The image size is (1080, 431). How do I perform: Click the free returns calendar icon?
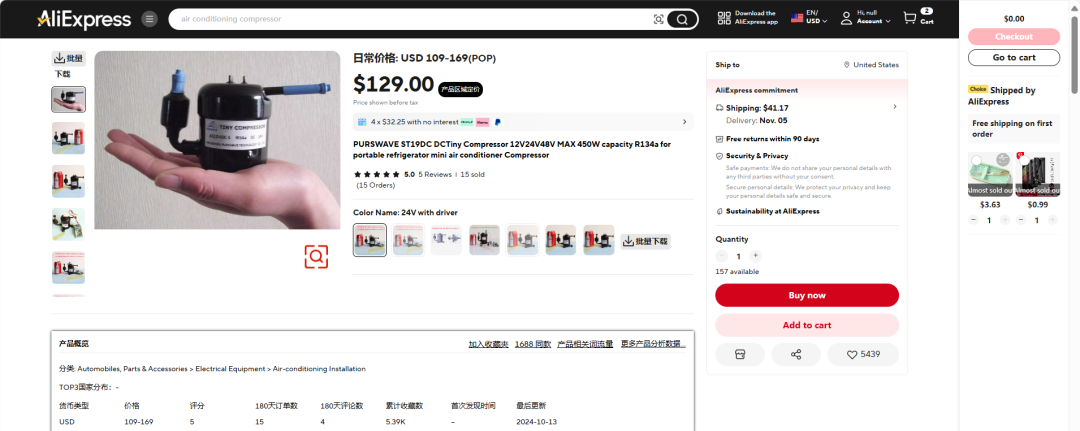click(719, 139)
